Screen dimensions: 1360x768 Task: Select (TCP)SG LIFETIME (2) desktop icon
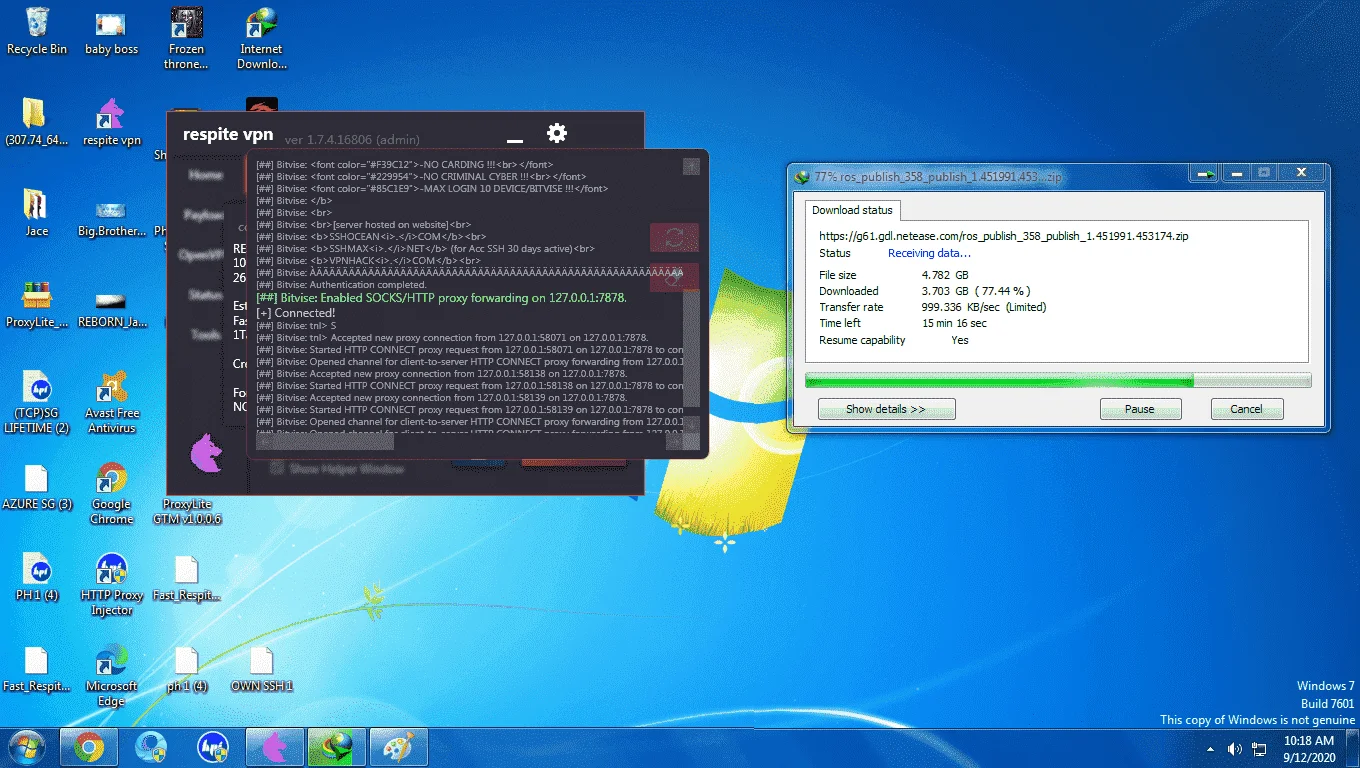tap(36, 402)
